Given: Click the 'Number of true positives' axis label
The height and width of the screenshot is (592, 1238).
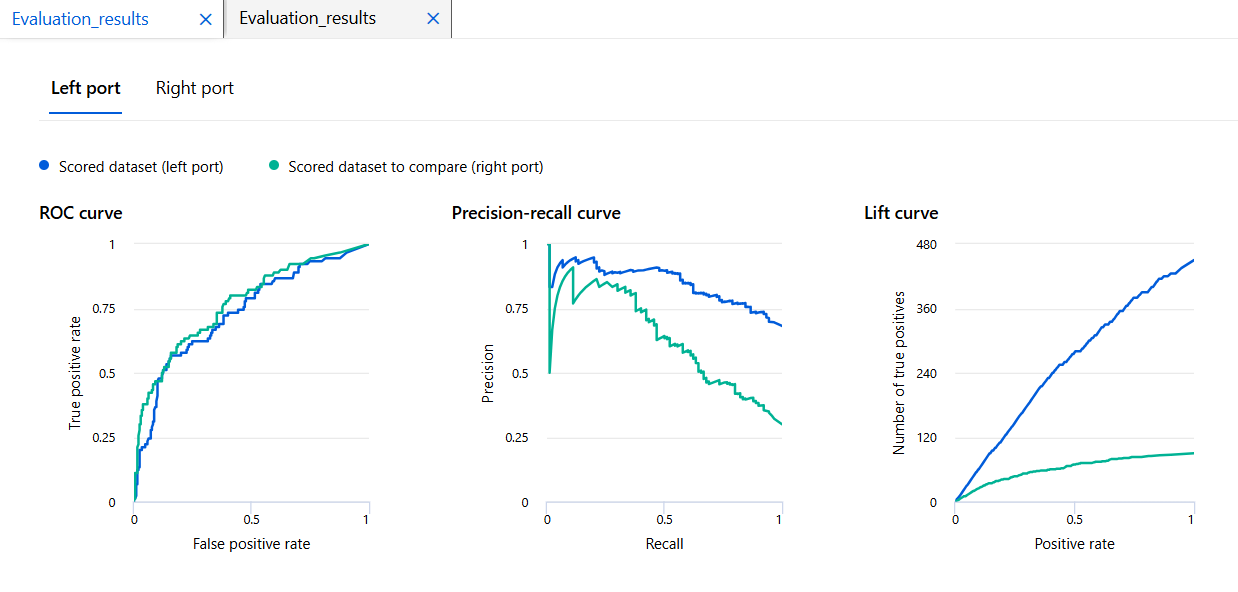Looking at the screenshot, I should [899, 373].
